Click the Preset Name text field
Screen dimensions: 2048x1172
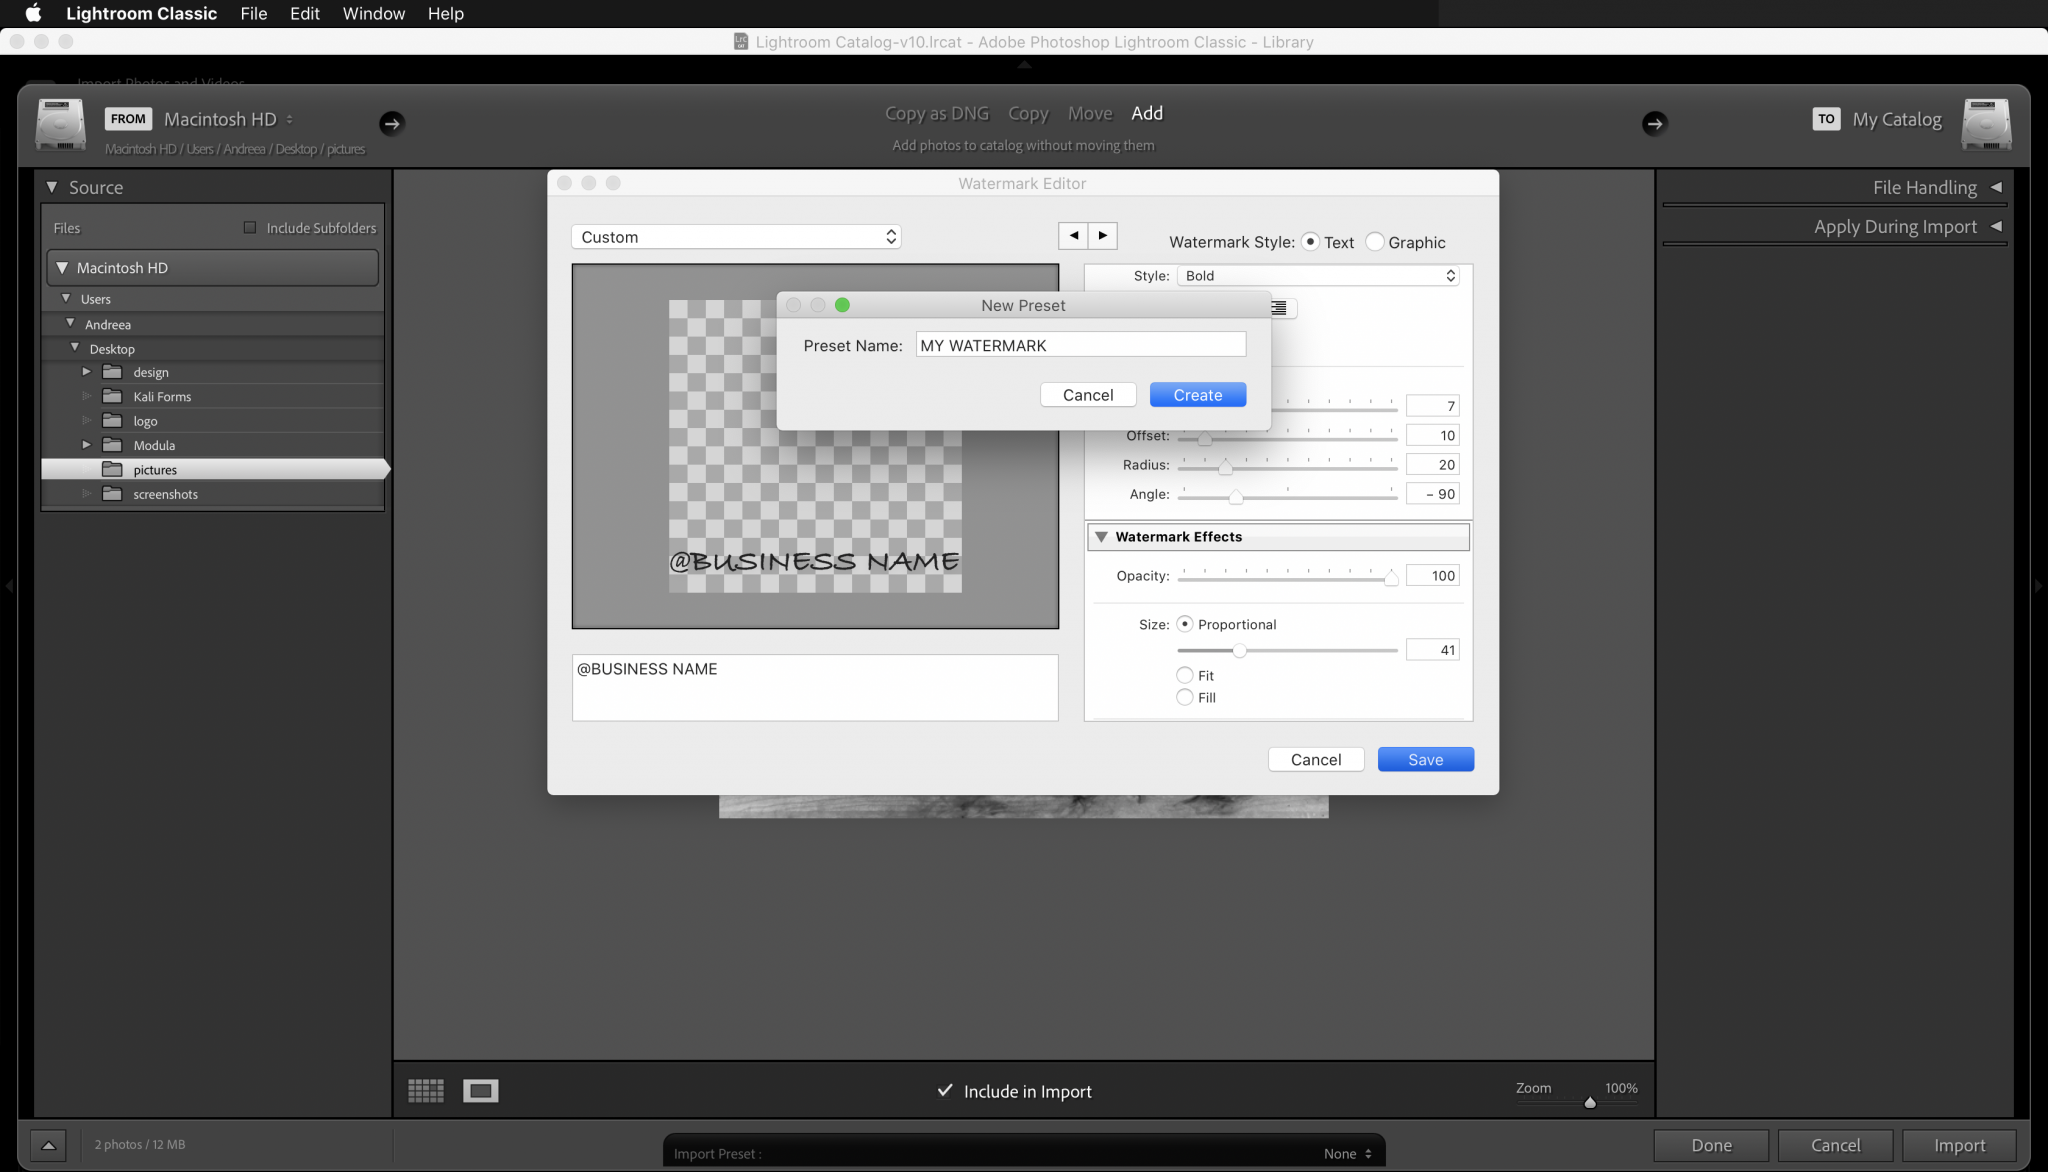[1080, 344]
